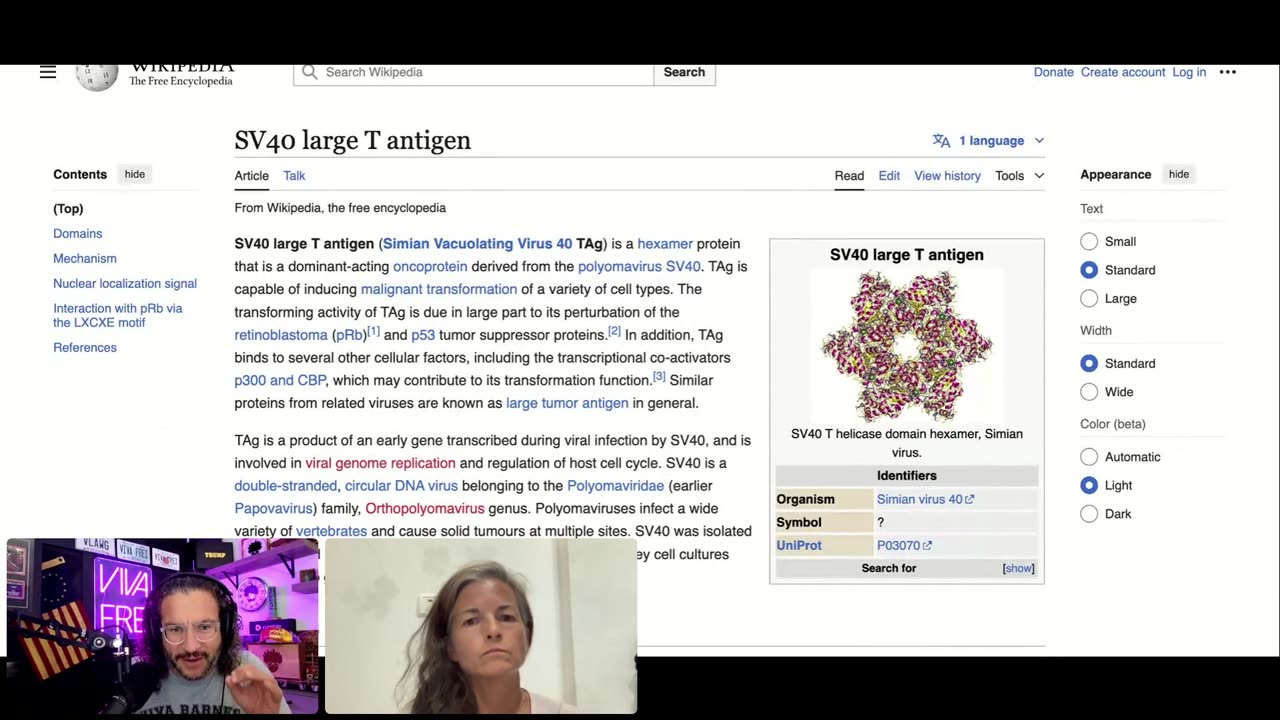Go to References section in contents

point(84,347)
